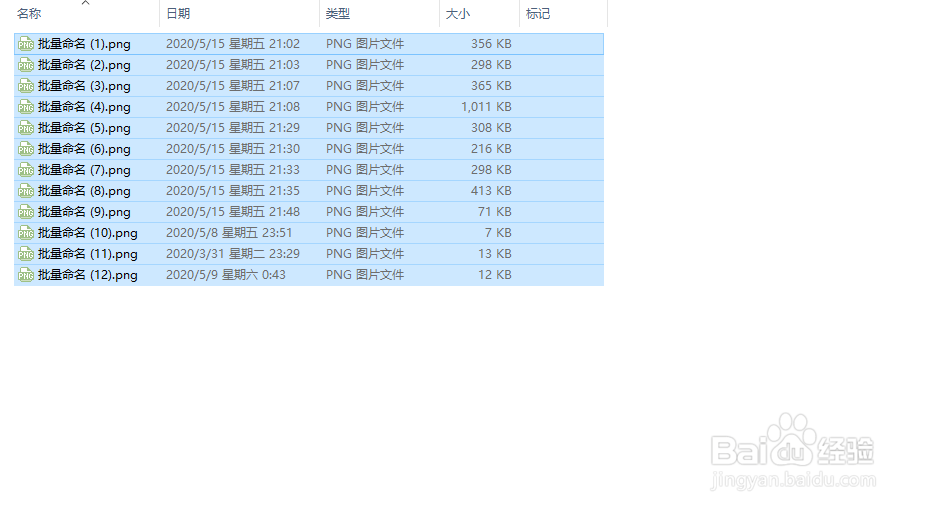This screenshot has height=512, width=927.
Task: Click PNG 图片文件 type in 批量命名 (1).png row
Action: tap(365, 44)
